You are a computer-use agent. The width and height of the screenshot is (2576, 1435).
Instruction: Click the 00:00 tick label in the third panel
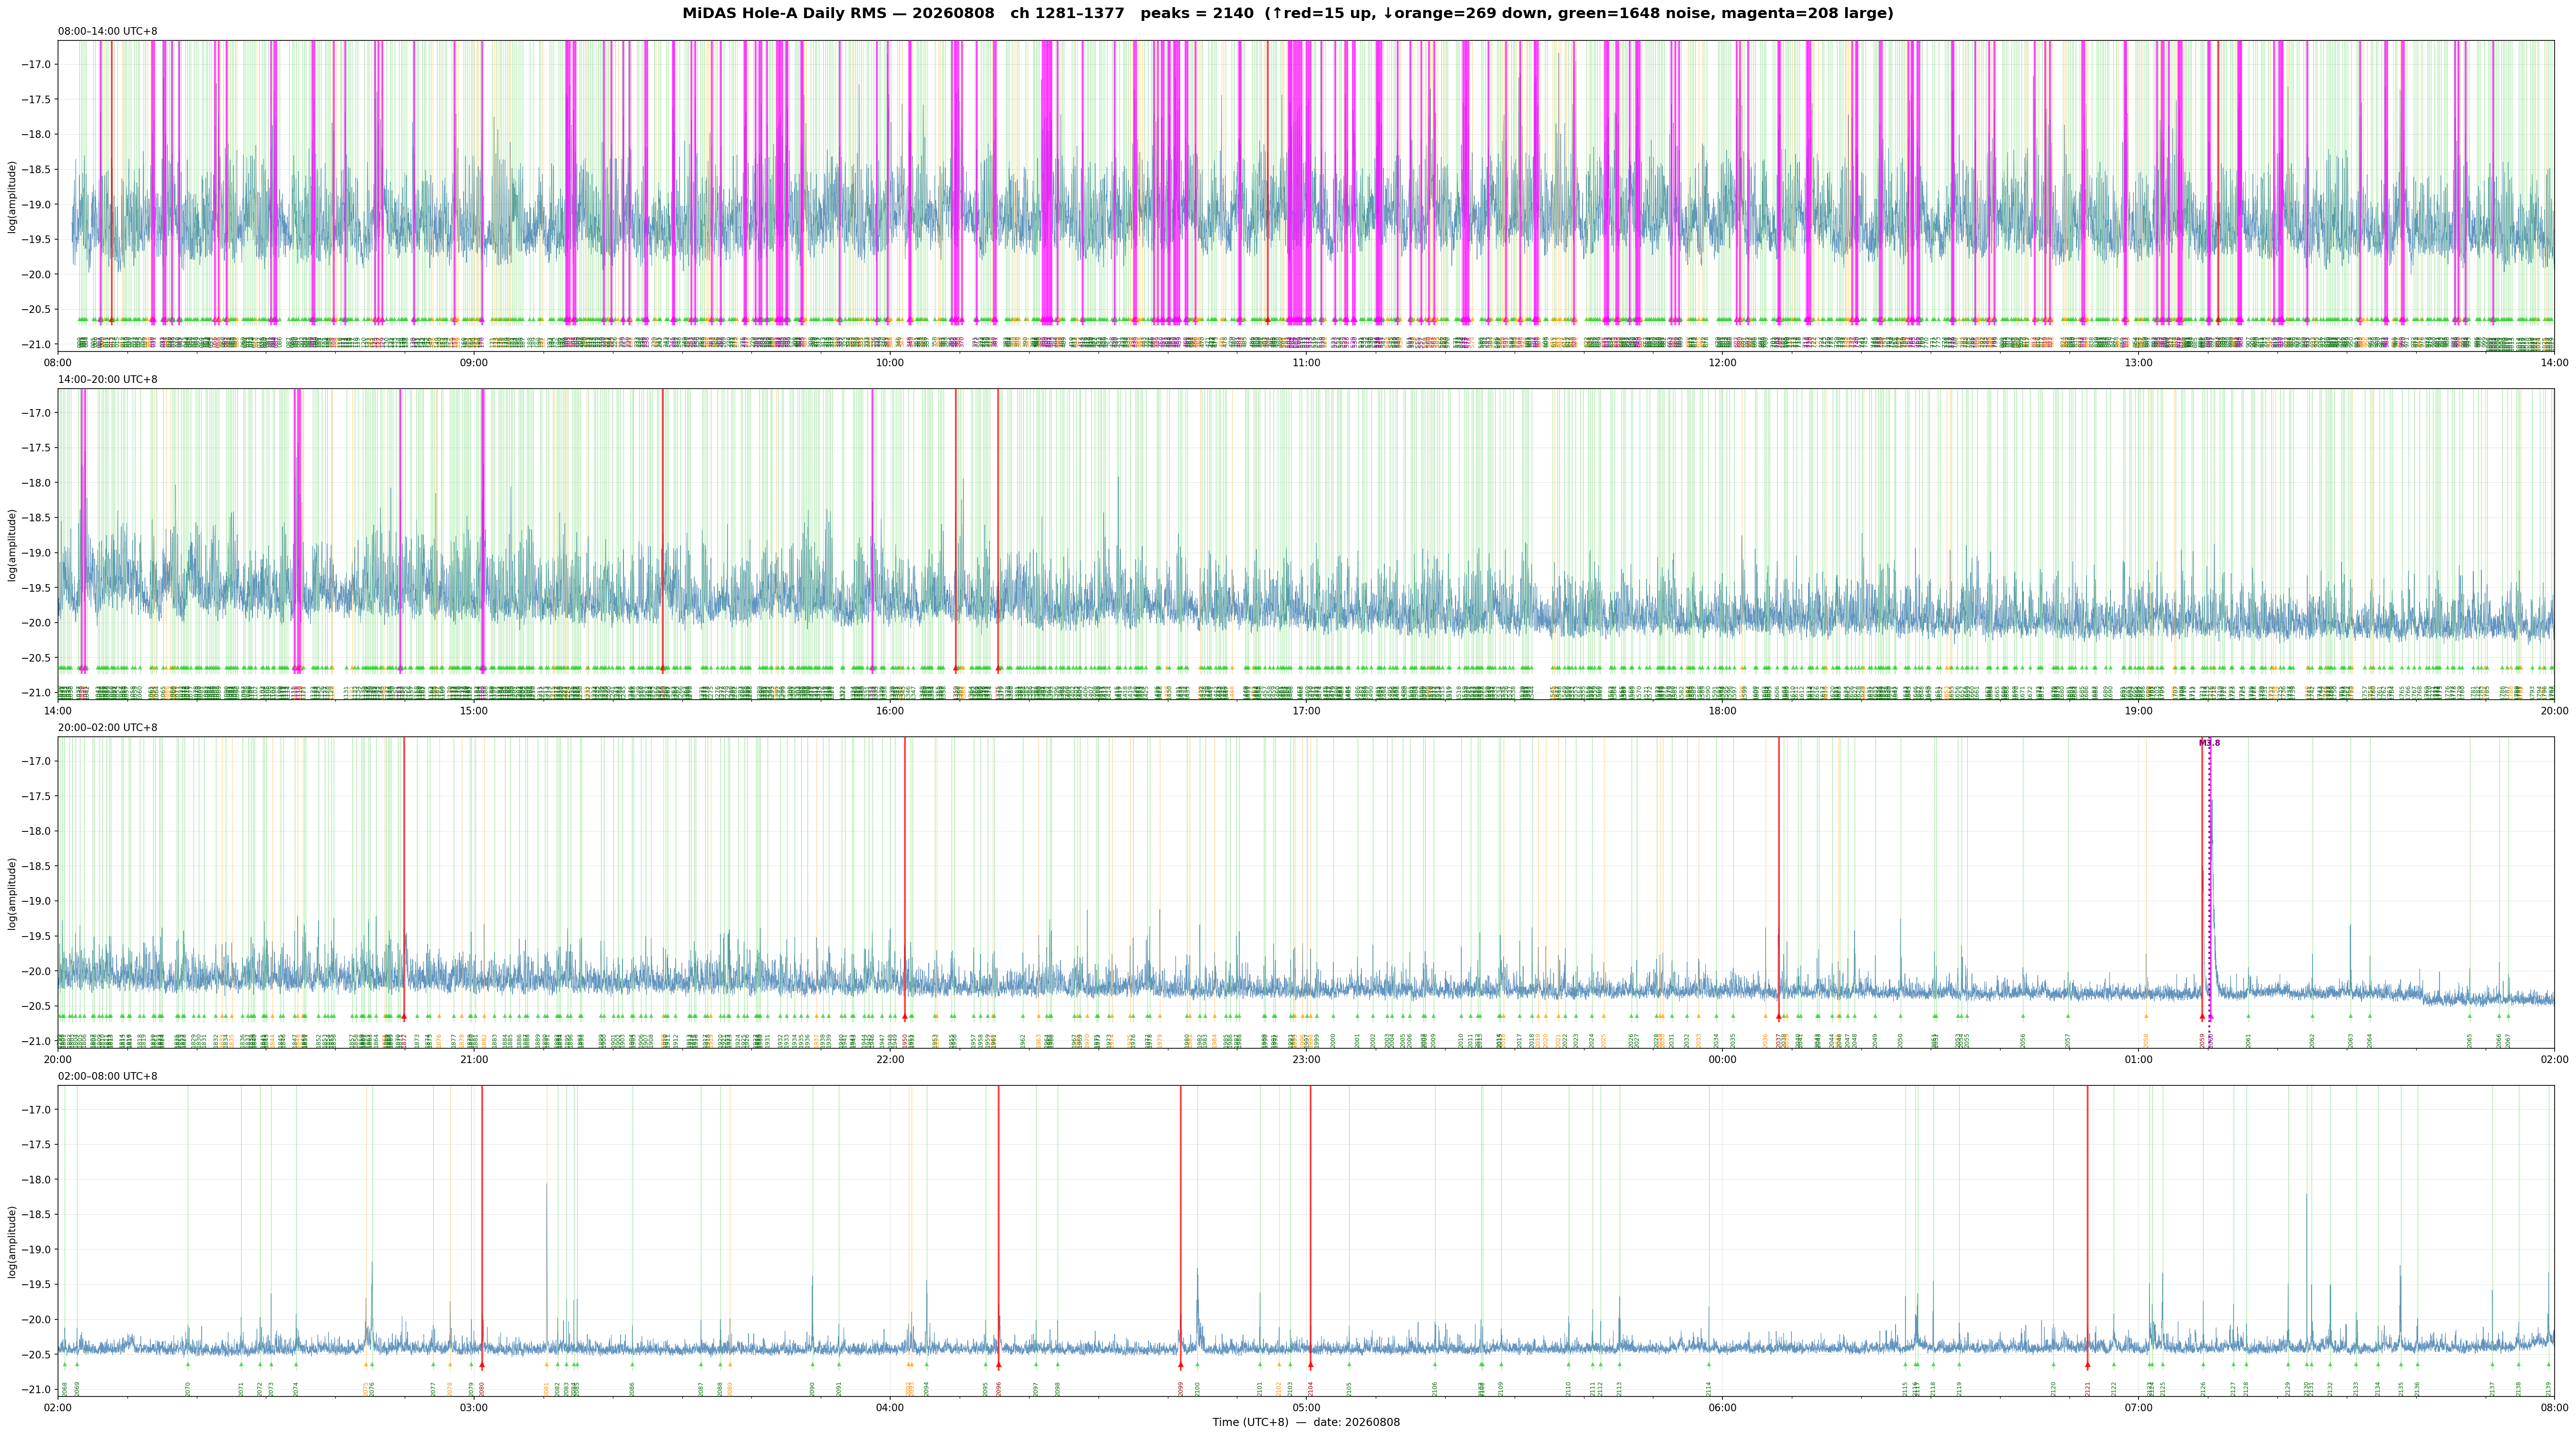1722,1059
